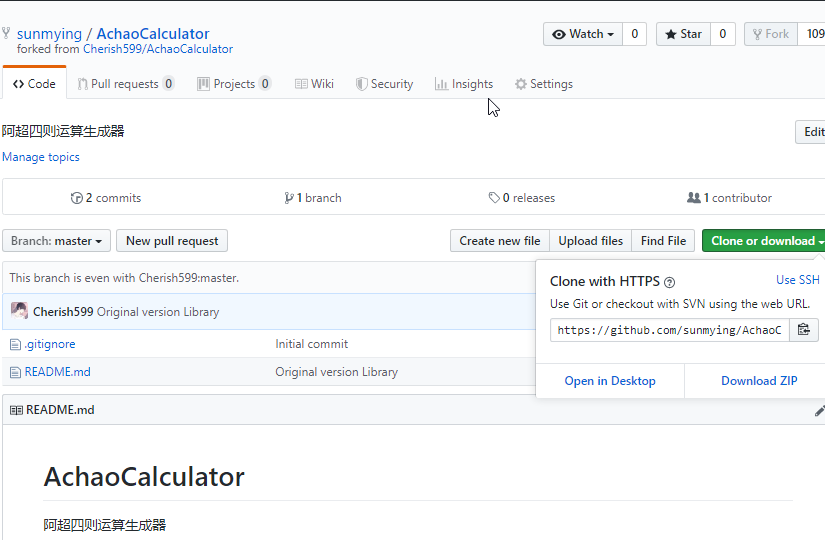The width and height of the screenshot is (825, 540).
Task: Open the Original version Library commit message
Action: [x=158, y=312]
